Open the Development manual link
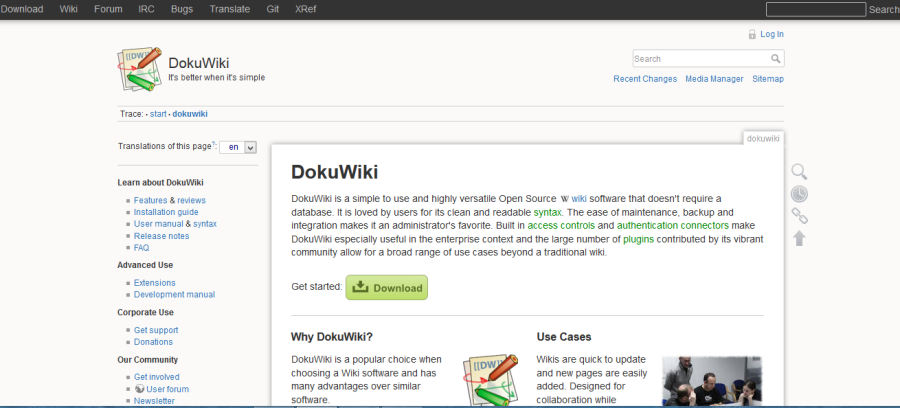900x408 pixels. coord(174,294)
